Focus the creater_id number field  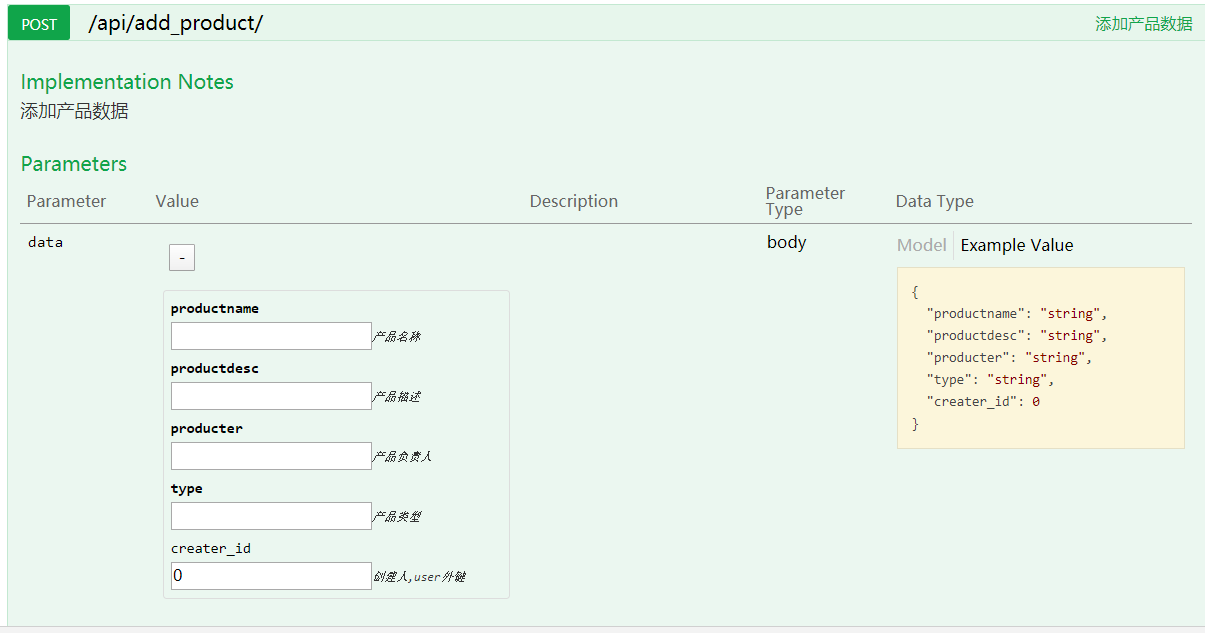click(x=271, y=576)
